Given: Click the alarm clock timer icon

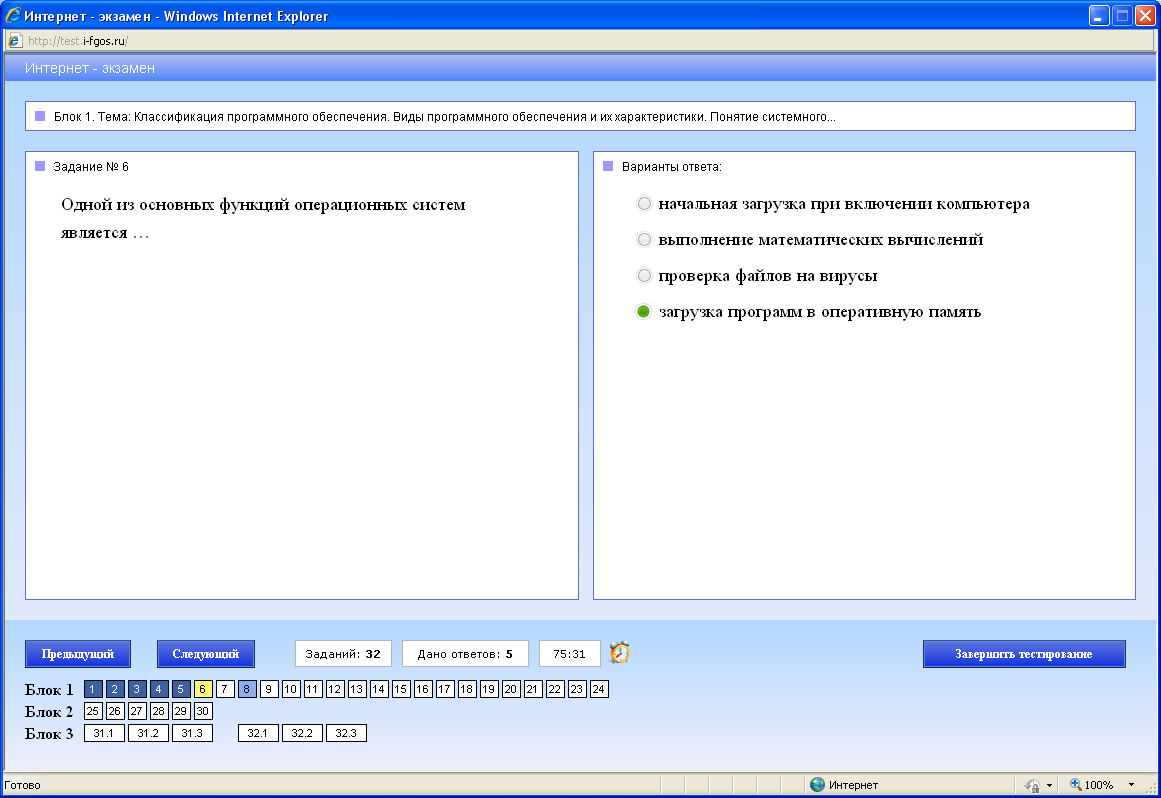Looking at the screenshot, I should pyautogui.click(x=620, y=652).
